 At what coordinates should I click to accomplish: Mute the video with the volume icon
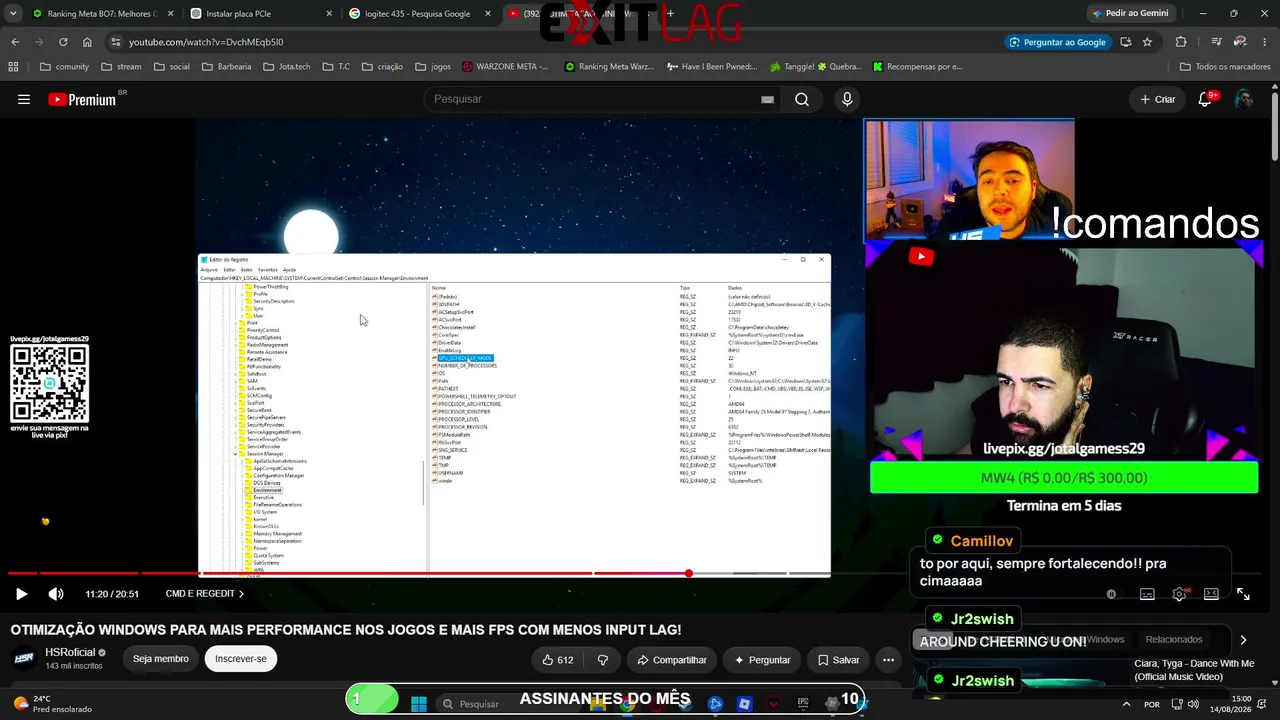[x=56, y=594]
